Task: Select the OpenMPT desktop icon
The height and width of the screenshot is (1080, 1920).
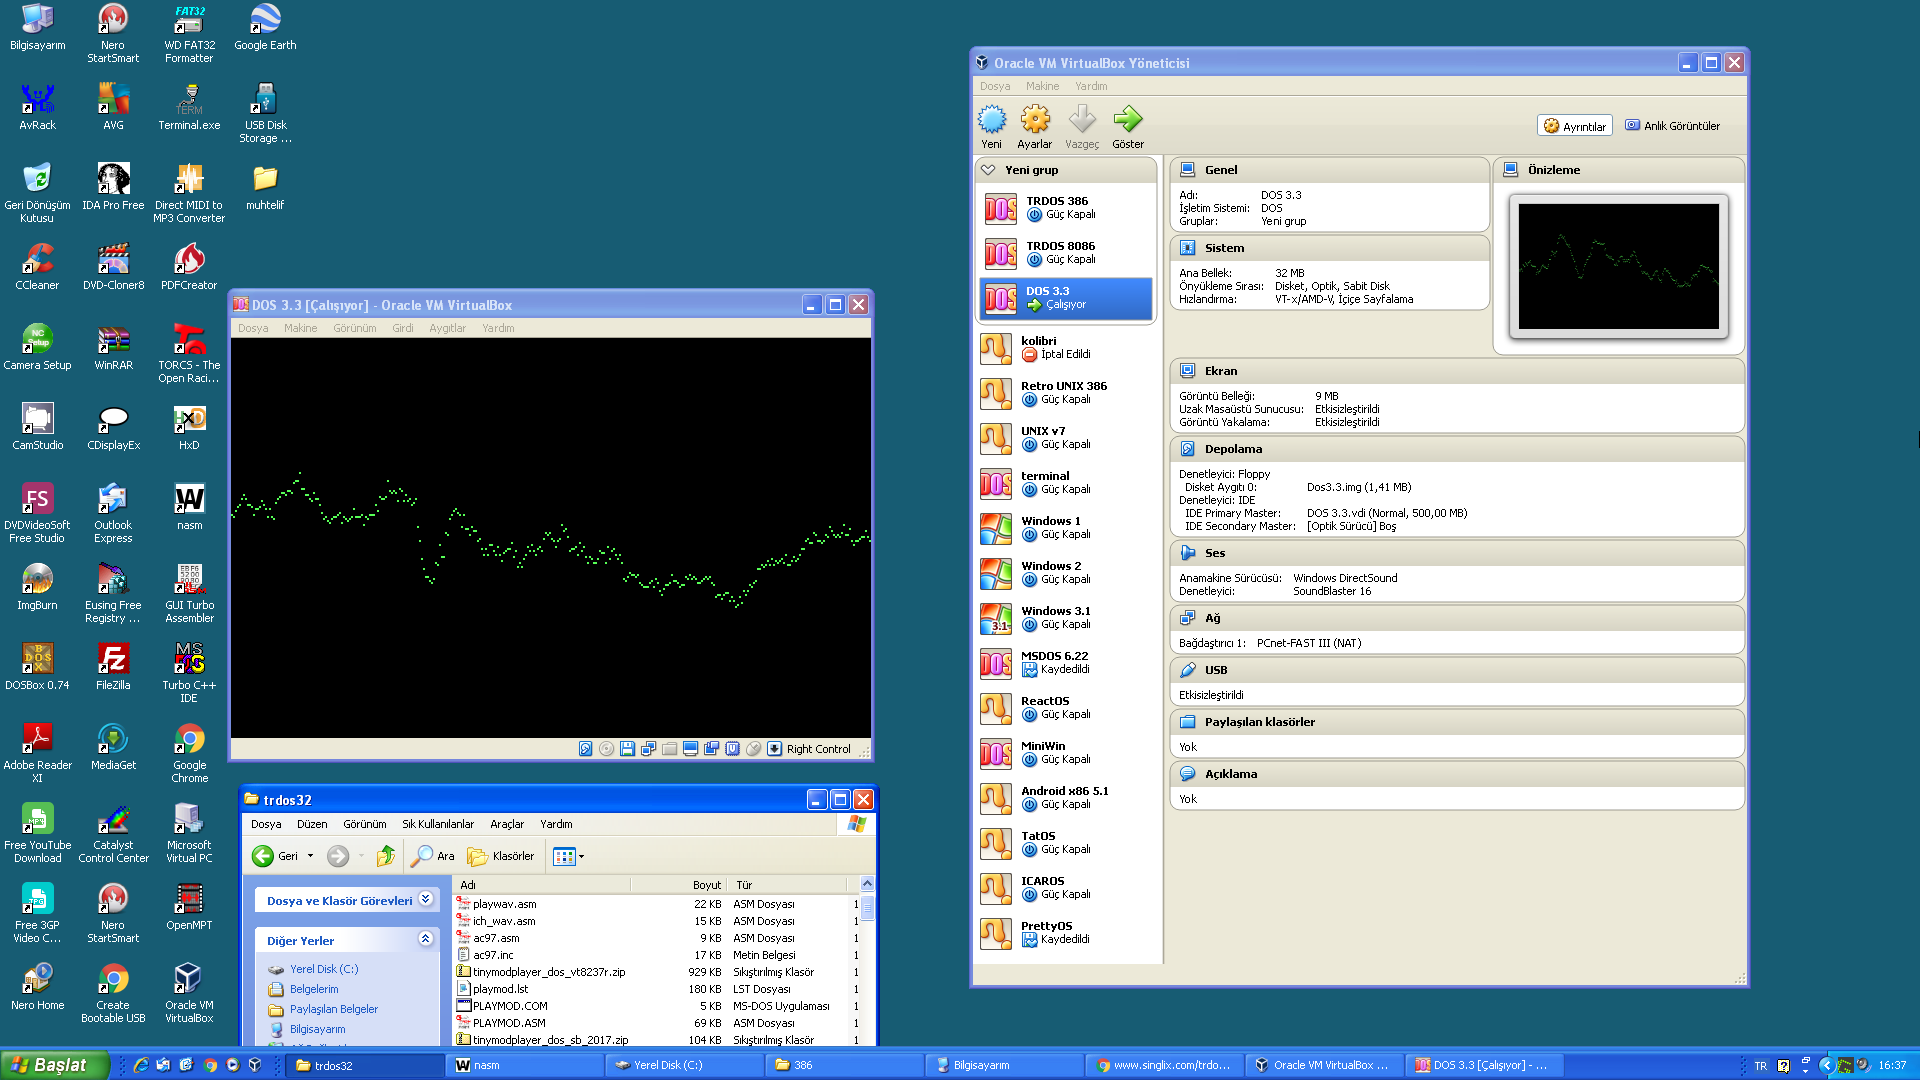Action: (189, 906)
